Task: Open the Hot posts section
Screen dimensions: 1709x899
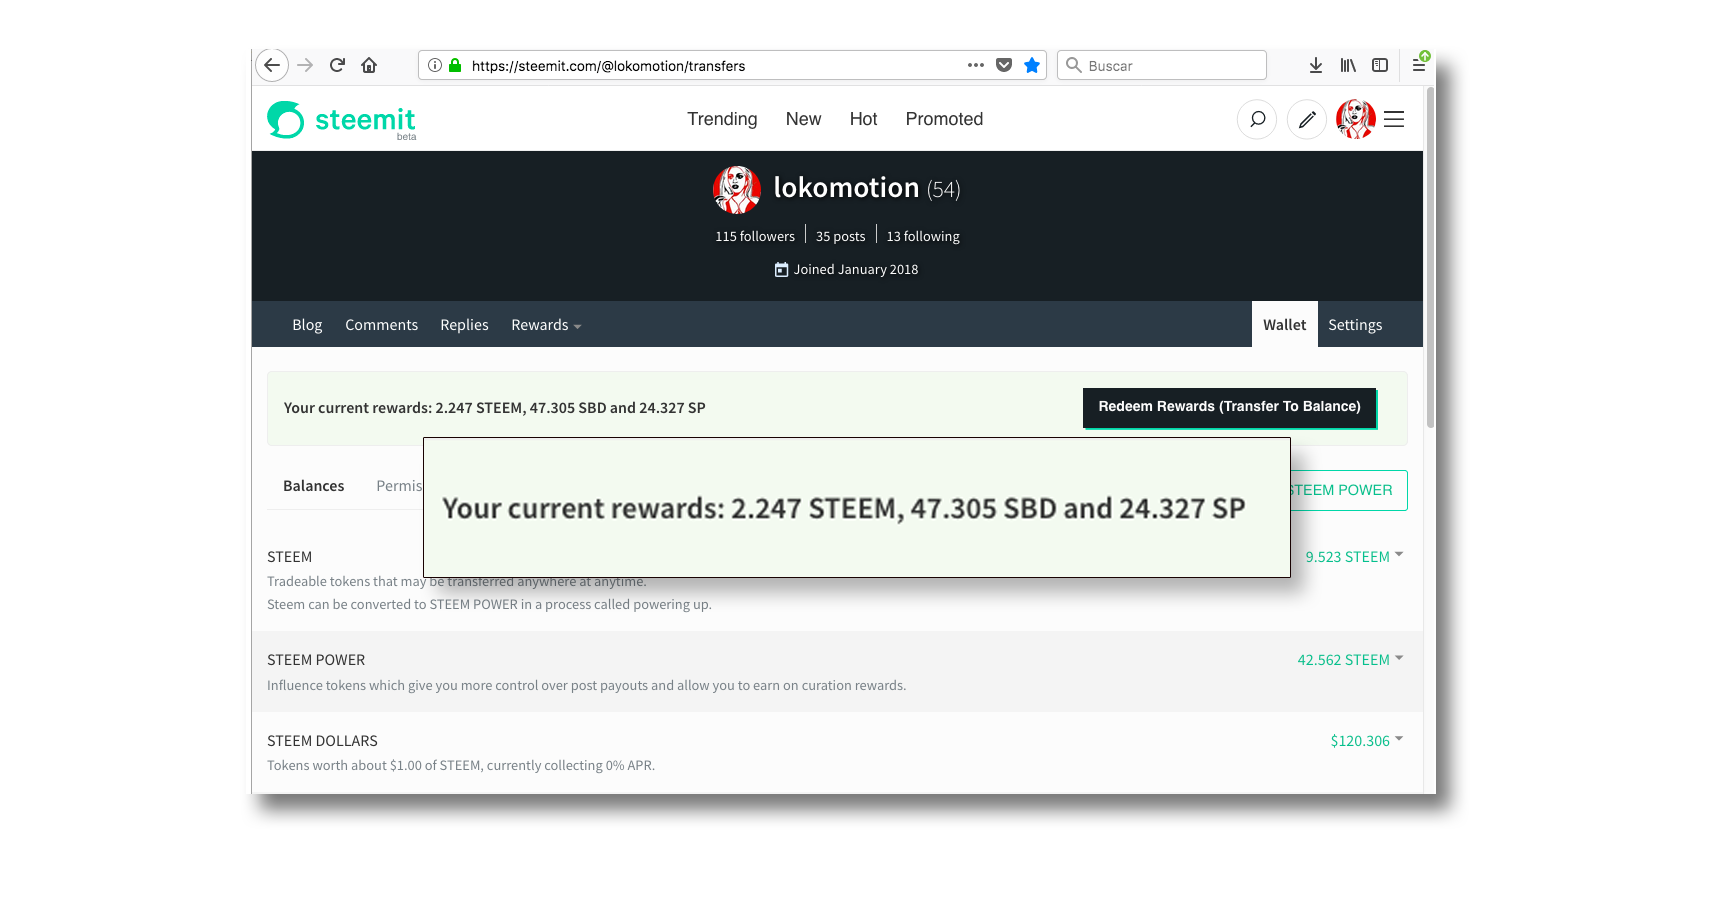Action: coord(863,119)
